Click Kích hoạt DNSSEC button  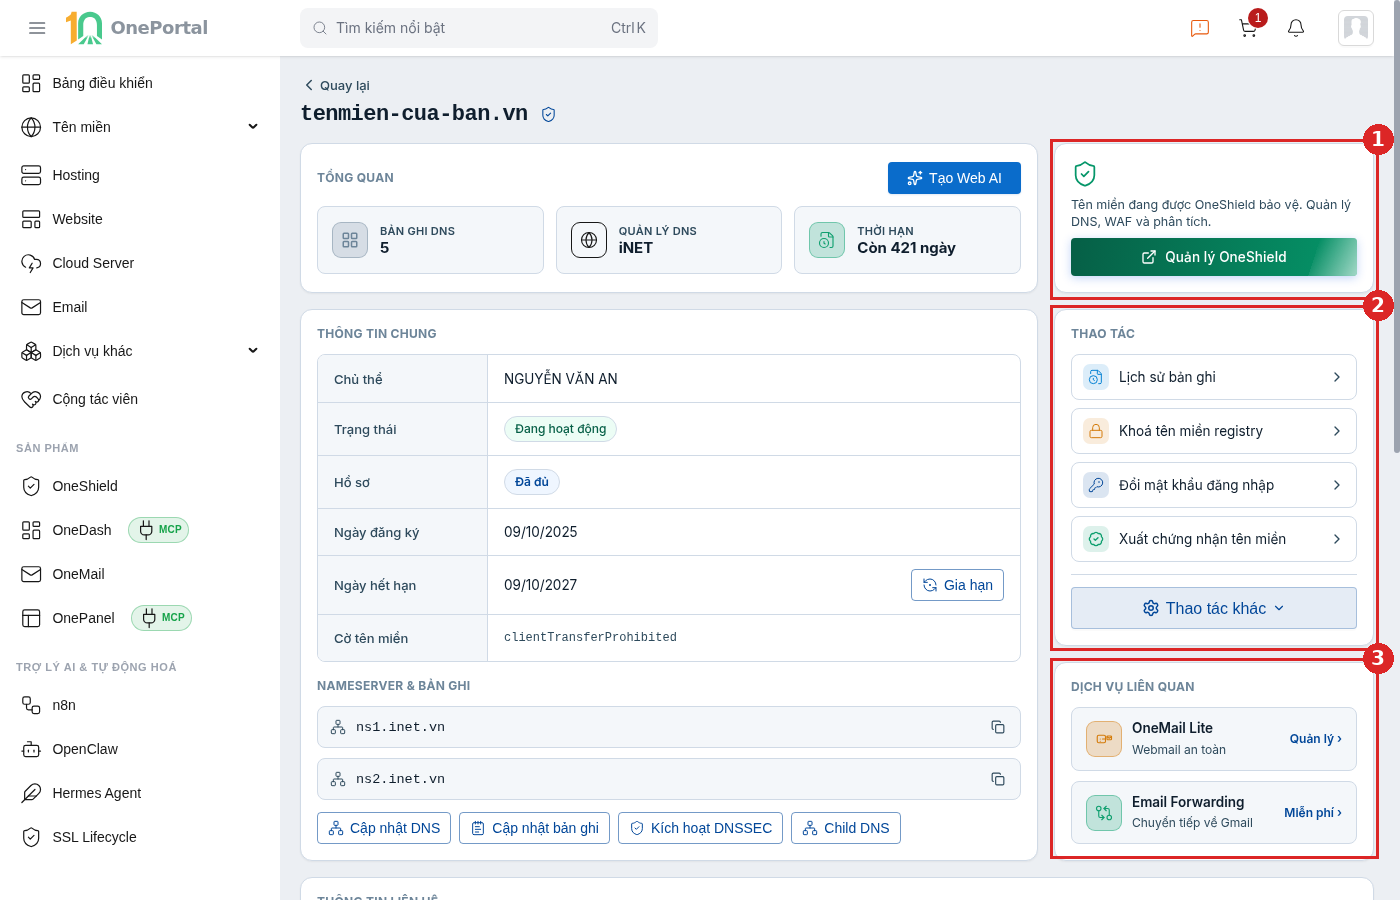[700, 828]
